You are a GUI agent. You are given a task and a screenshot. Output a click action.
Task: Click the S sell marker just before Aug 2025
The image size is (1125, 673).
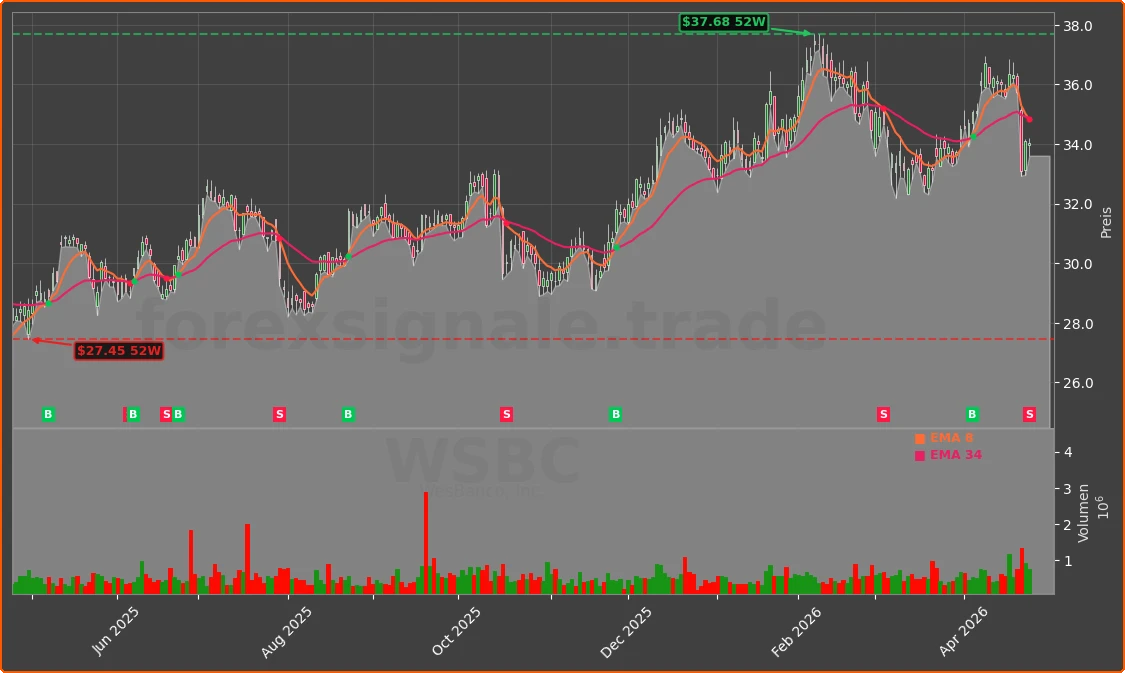pos(280,414)
